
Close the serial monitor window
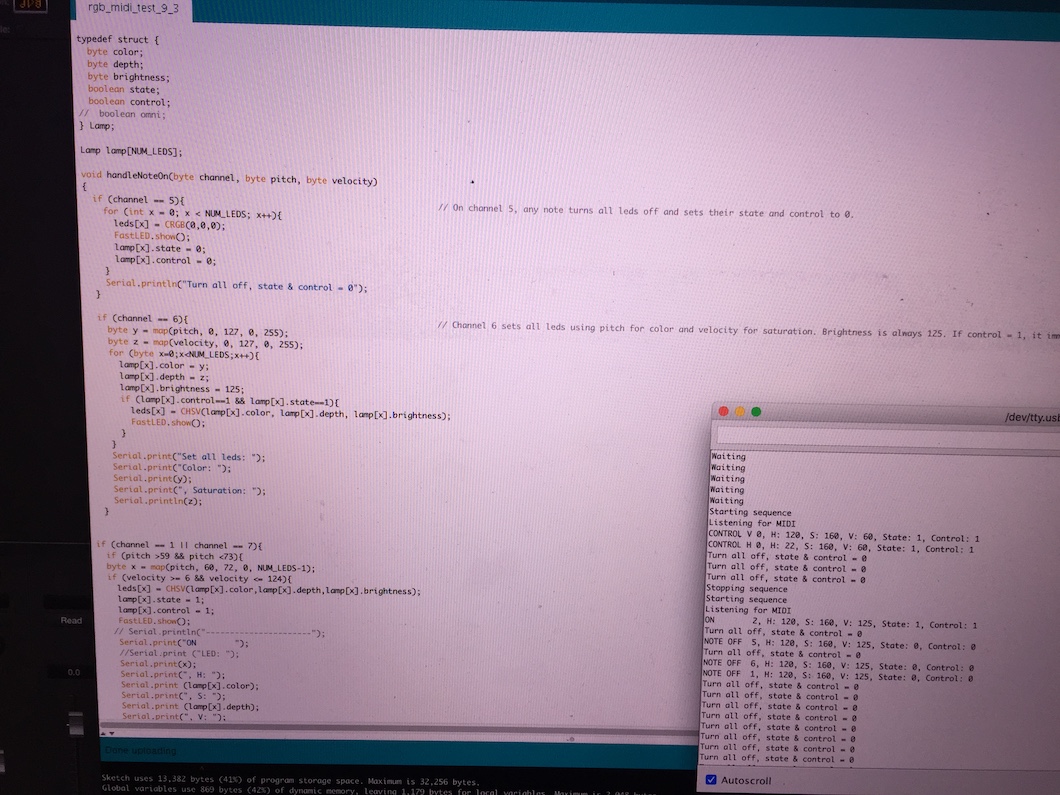pyautogui.click(x=724, y=412)
